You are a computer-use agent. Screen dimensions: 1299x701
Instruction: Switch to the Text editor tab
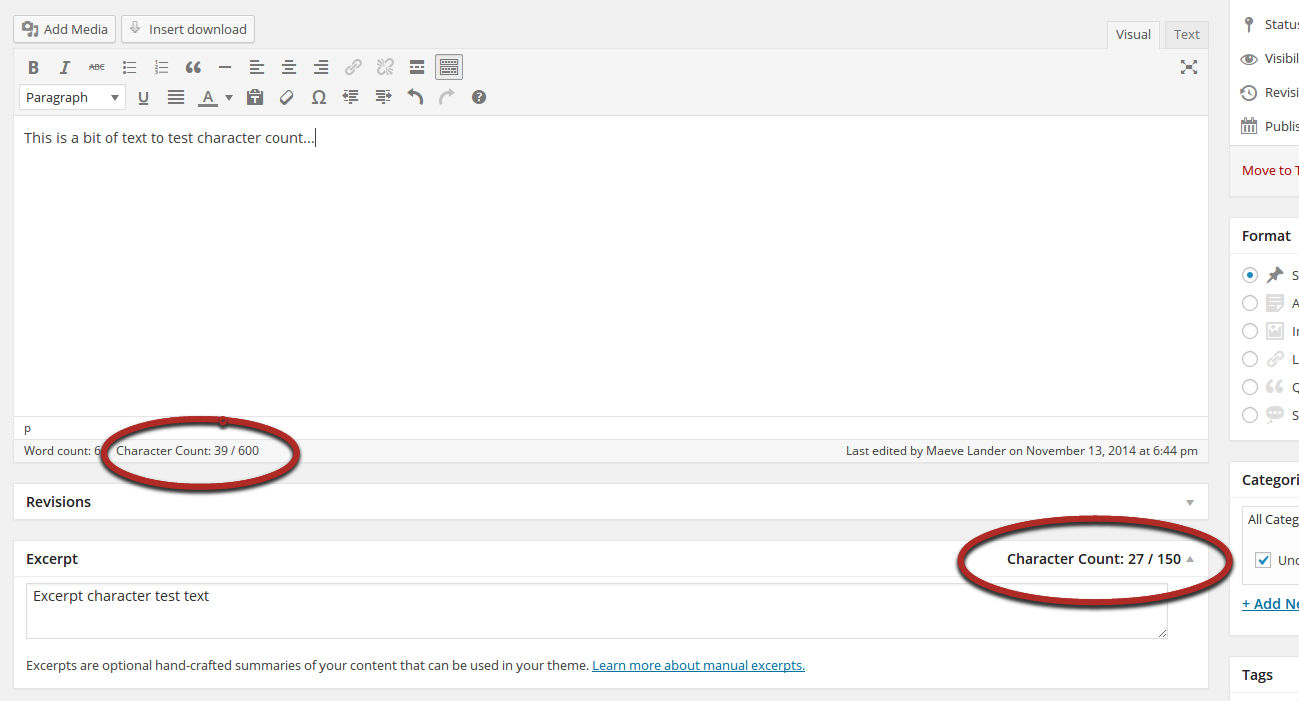click(1186, 34)
